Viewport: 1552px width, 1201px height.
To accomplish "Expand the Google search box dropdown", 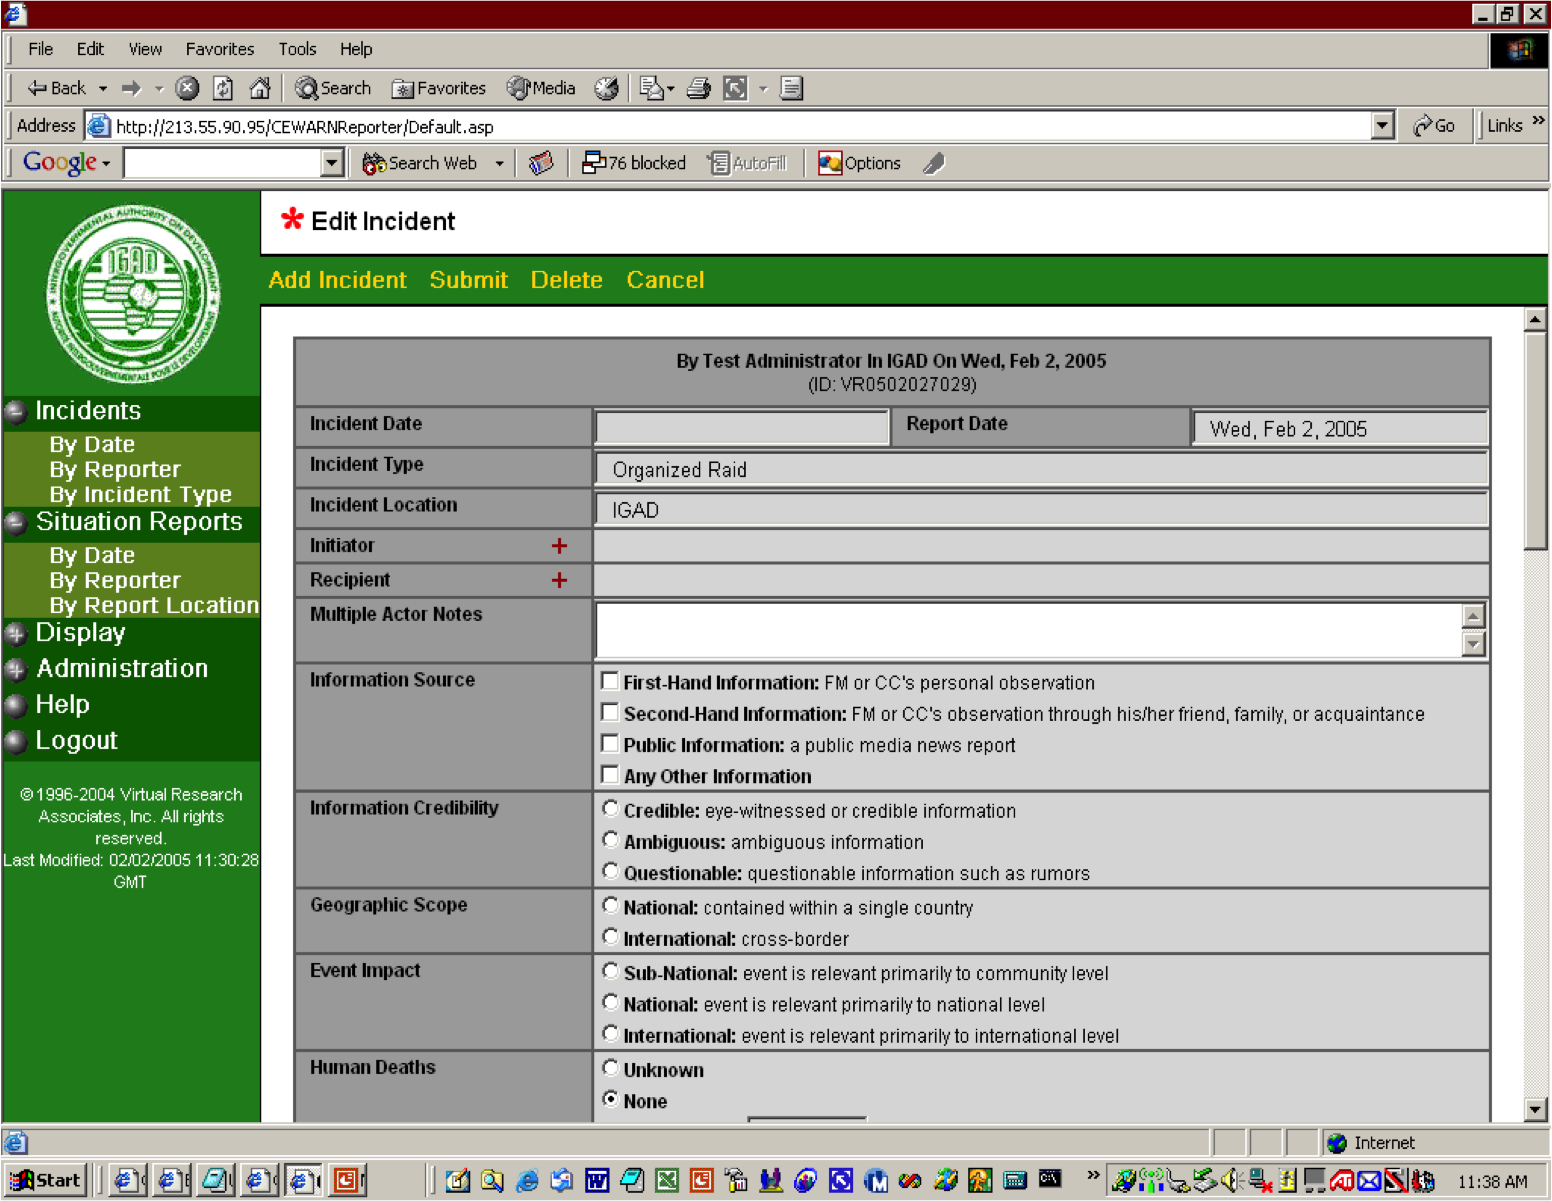I will (332, 163).
